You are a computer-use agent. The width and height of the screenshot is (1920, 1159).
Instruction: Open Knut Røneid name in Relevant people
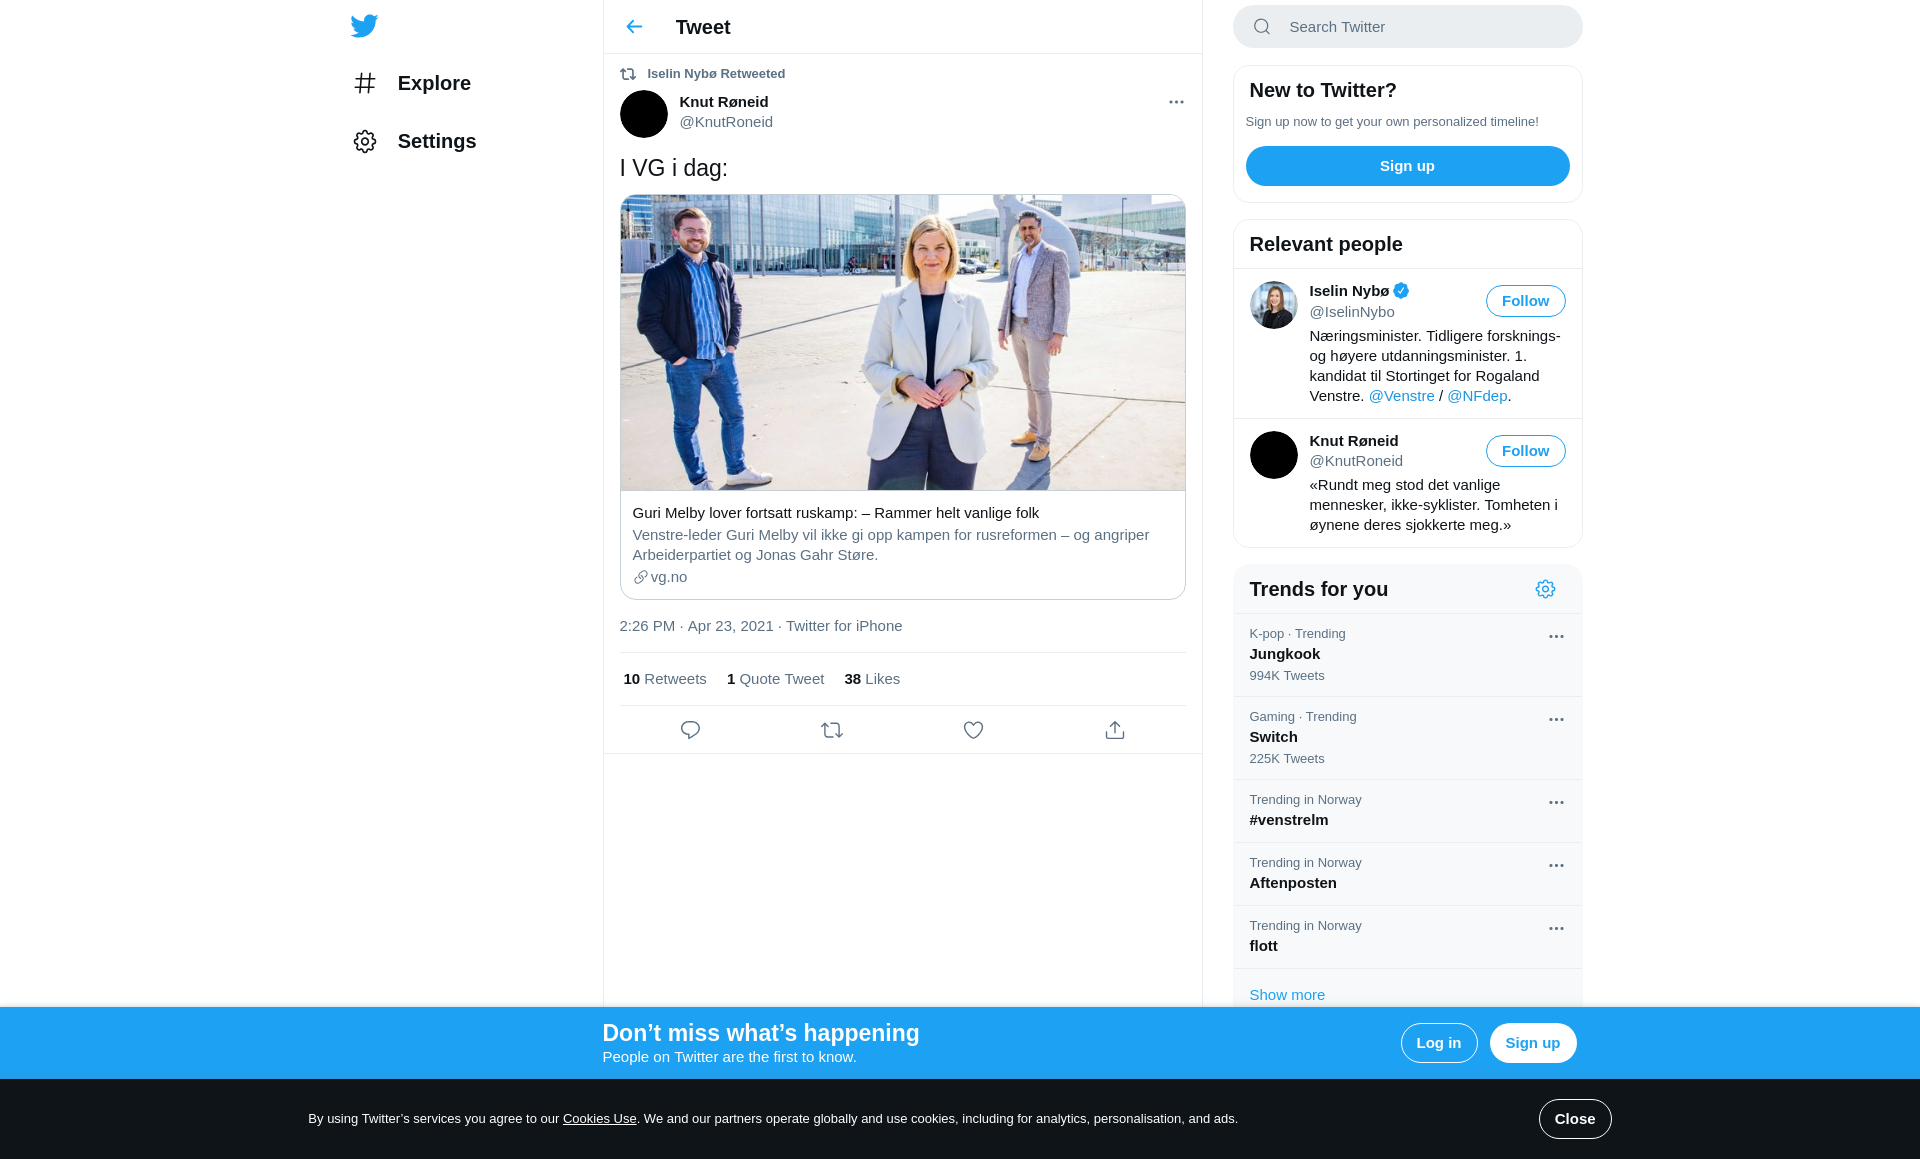[1354, 441]
